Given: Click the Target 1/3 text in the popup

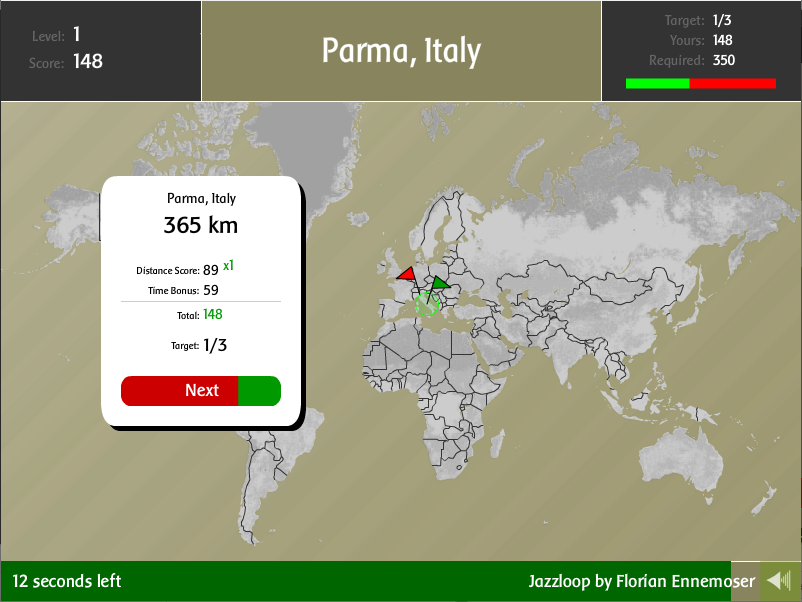Looking at the screenshot, I should click(199, 345).
